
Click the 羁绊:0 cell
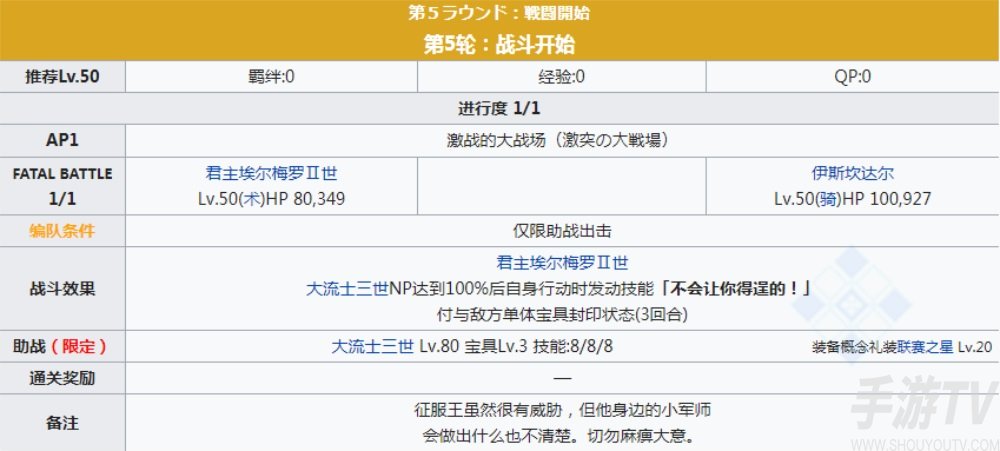tap(272, 77)
